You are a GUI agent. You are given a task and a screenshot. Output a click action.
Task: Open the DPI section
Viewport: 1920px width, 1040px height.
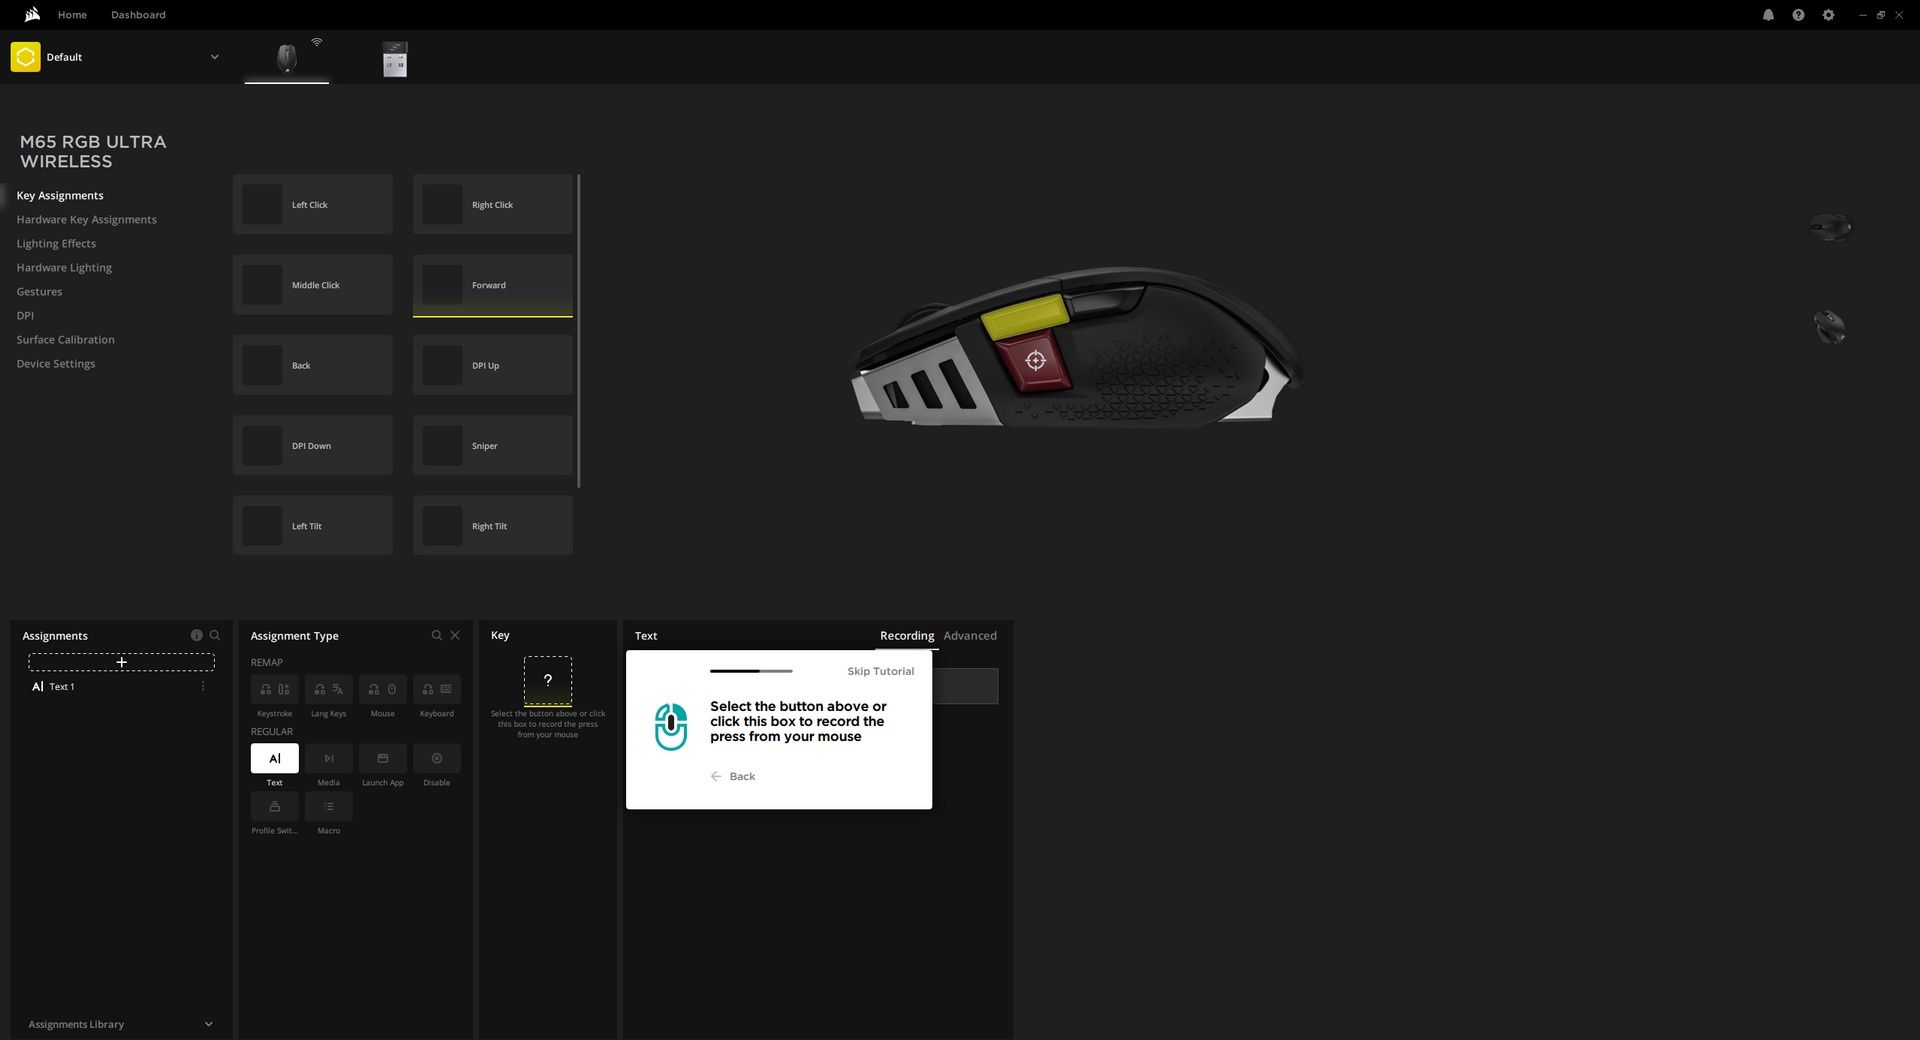[x=25, y=315]
